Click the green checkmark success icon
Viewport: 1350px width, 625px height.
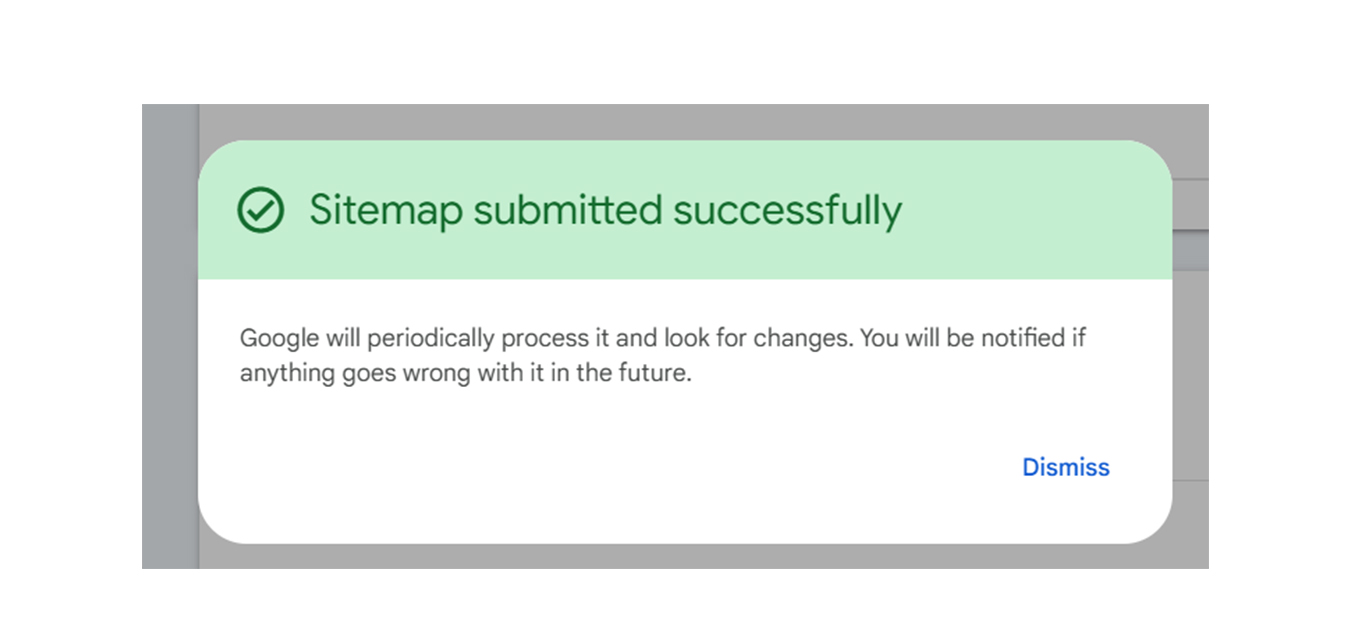260,211
